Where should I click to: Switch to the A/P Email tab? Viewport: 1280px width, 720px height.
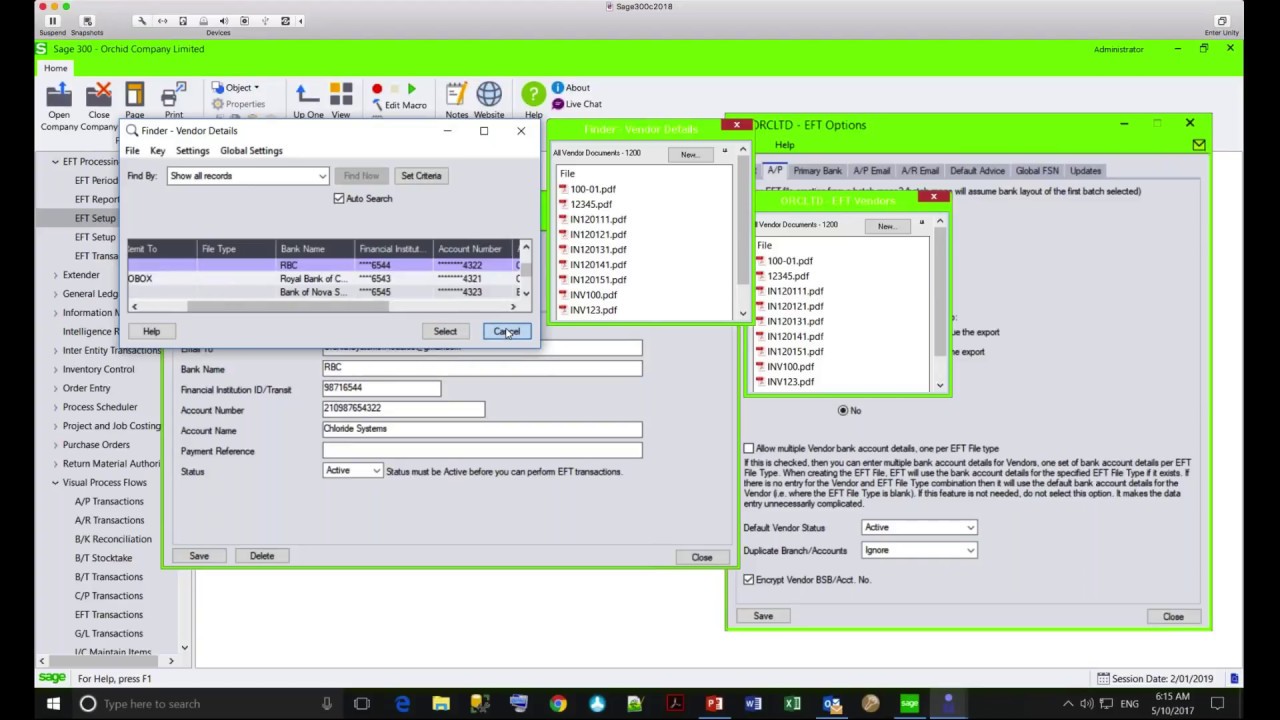pyautogui.click(x=871, y=171)
